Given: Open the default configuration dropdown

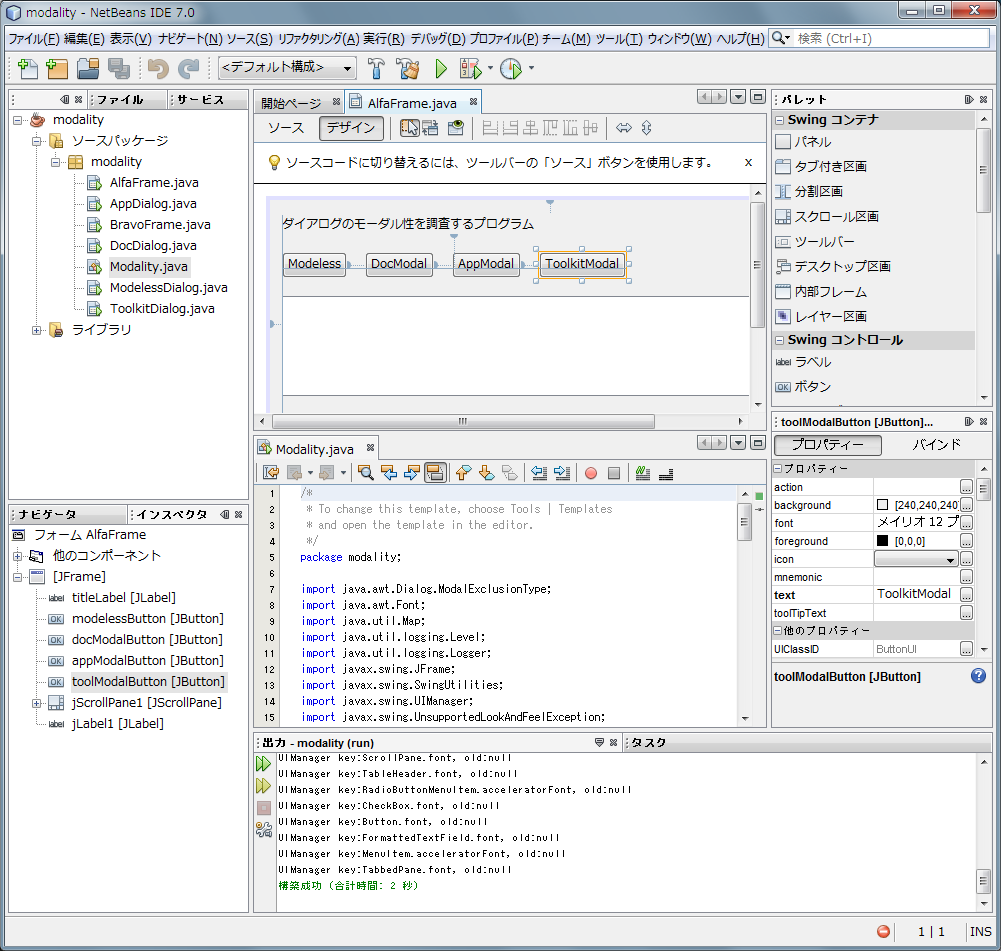Looking at the screenshot, I should coord(287,68).
